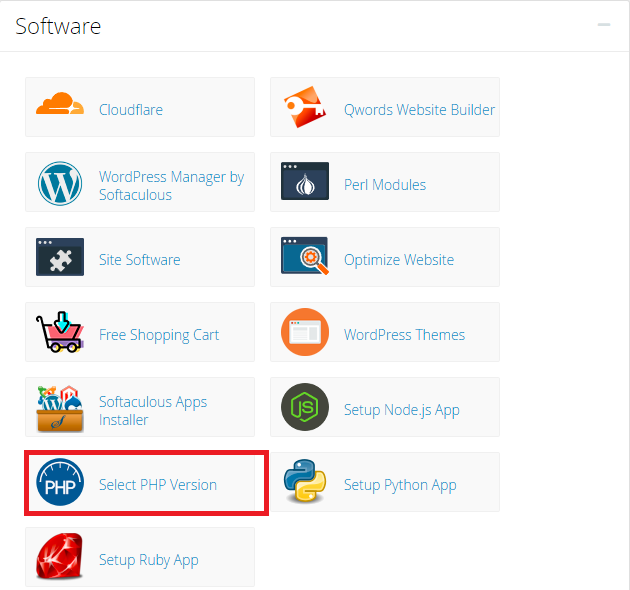
Task: Click the Python snake logo icon
Action: (x=305, y=484)
